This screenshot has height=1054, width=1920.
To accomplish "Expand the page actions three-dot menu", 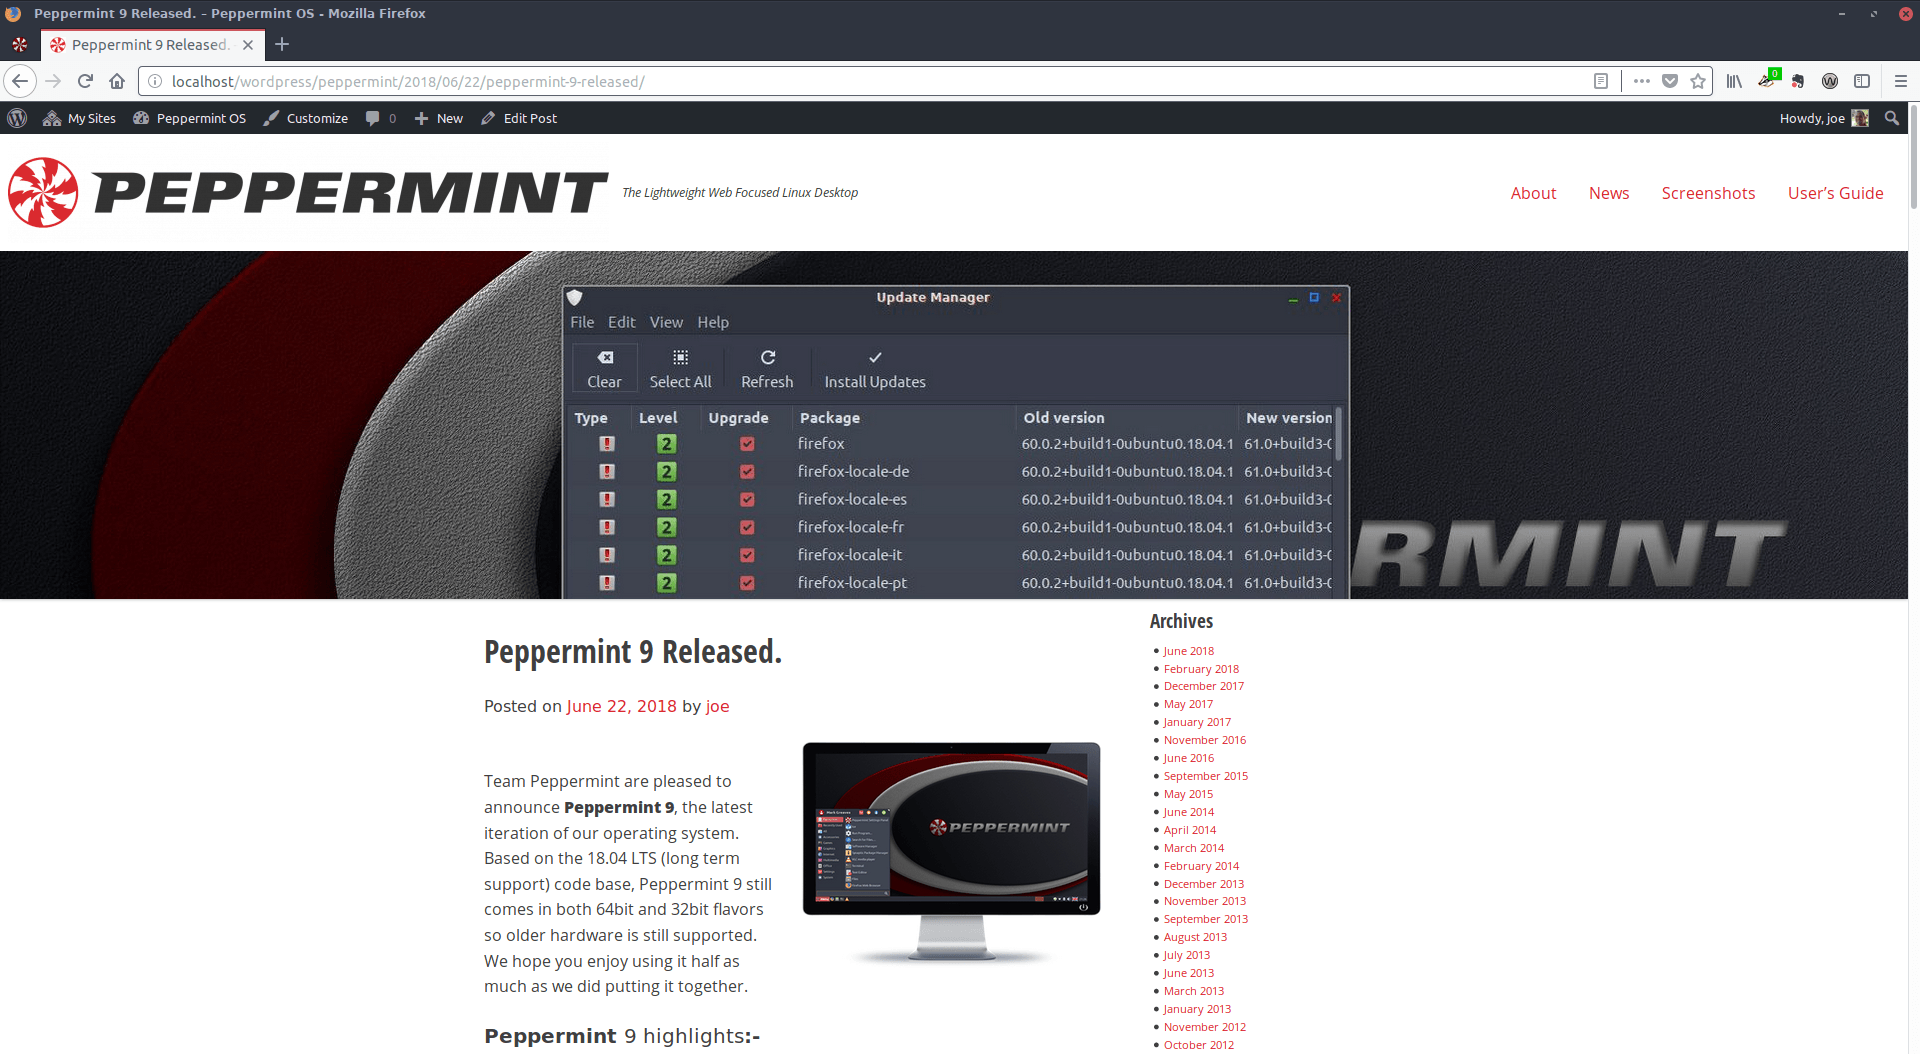I will pos(1641,81).
